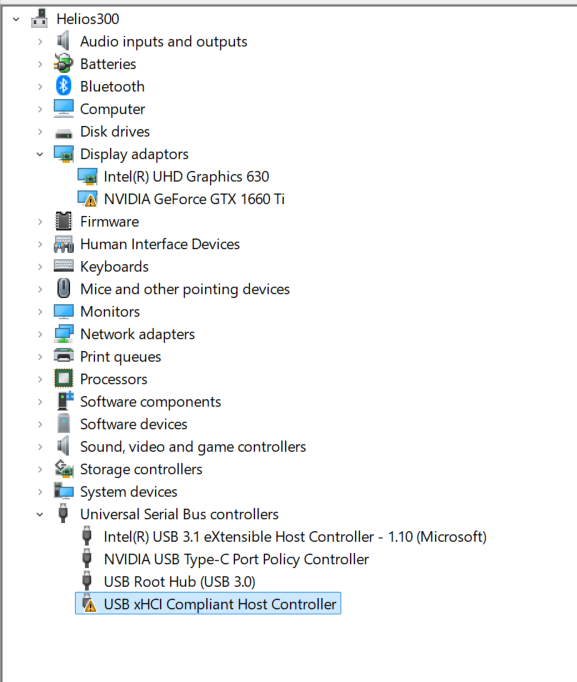Screen dimensions: 577x682
Task: Select USB Root Hub (USB 3.0) entry
Action: [x=180, y=582]
